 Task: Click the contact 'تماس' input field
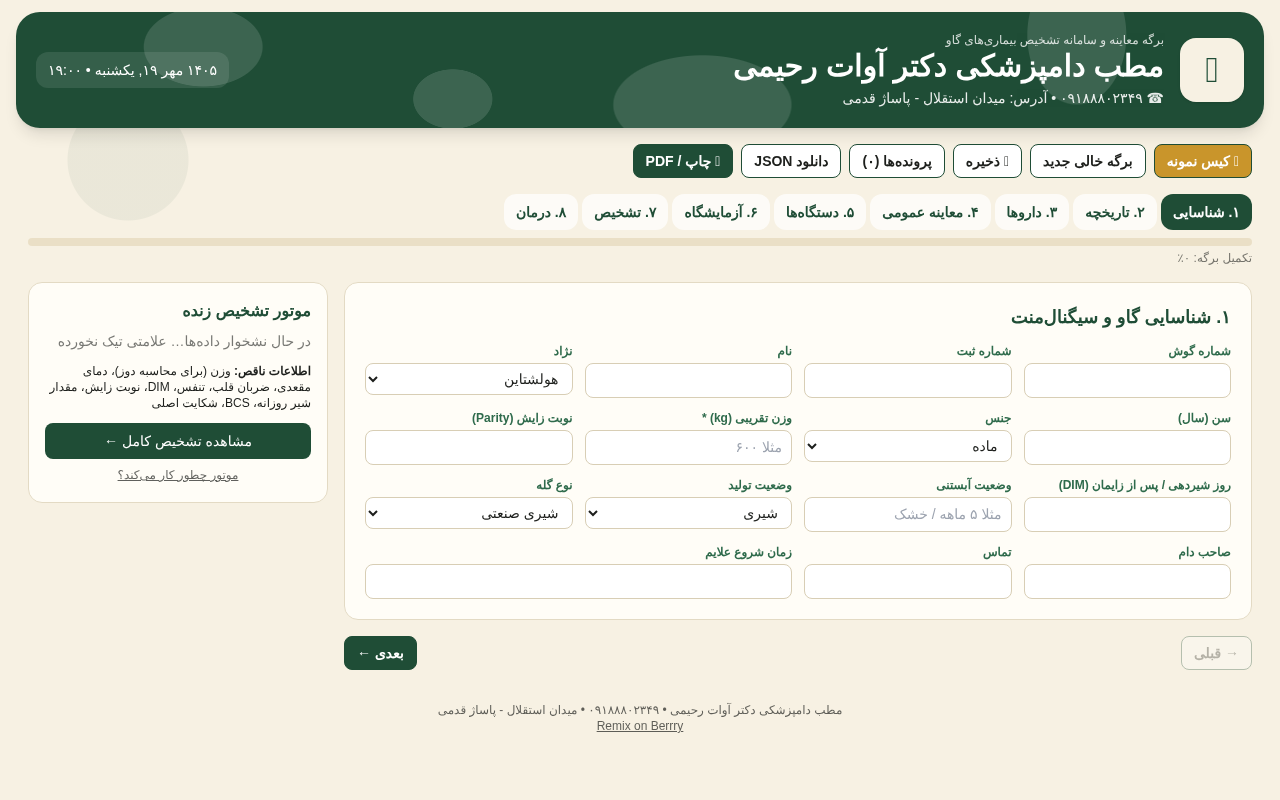(908, 581)
